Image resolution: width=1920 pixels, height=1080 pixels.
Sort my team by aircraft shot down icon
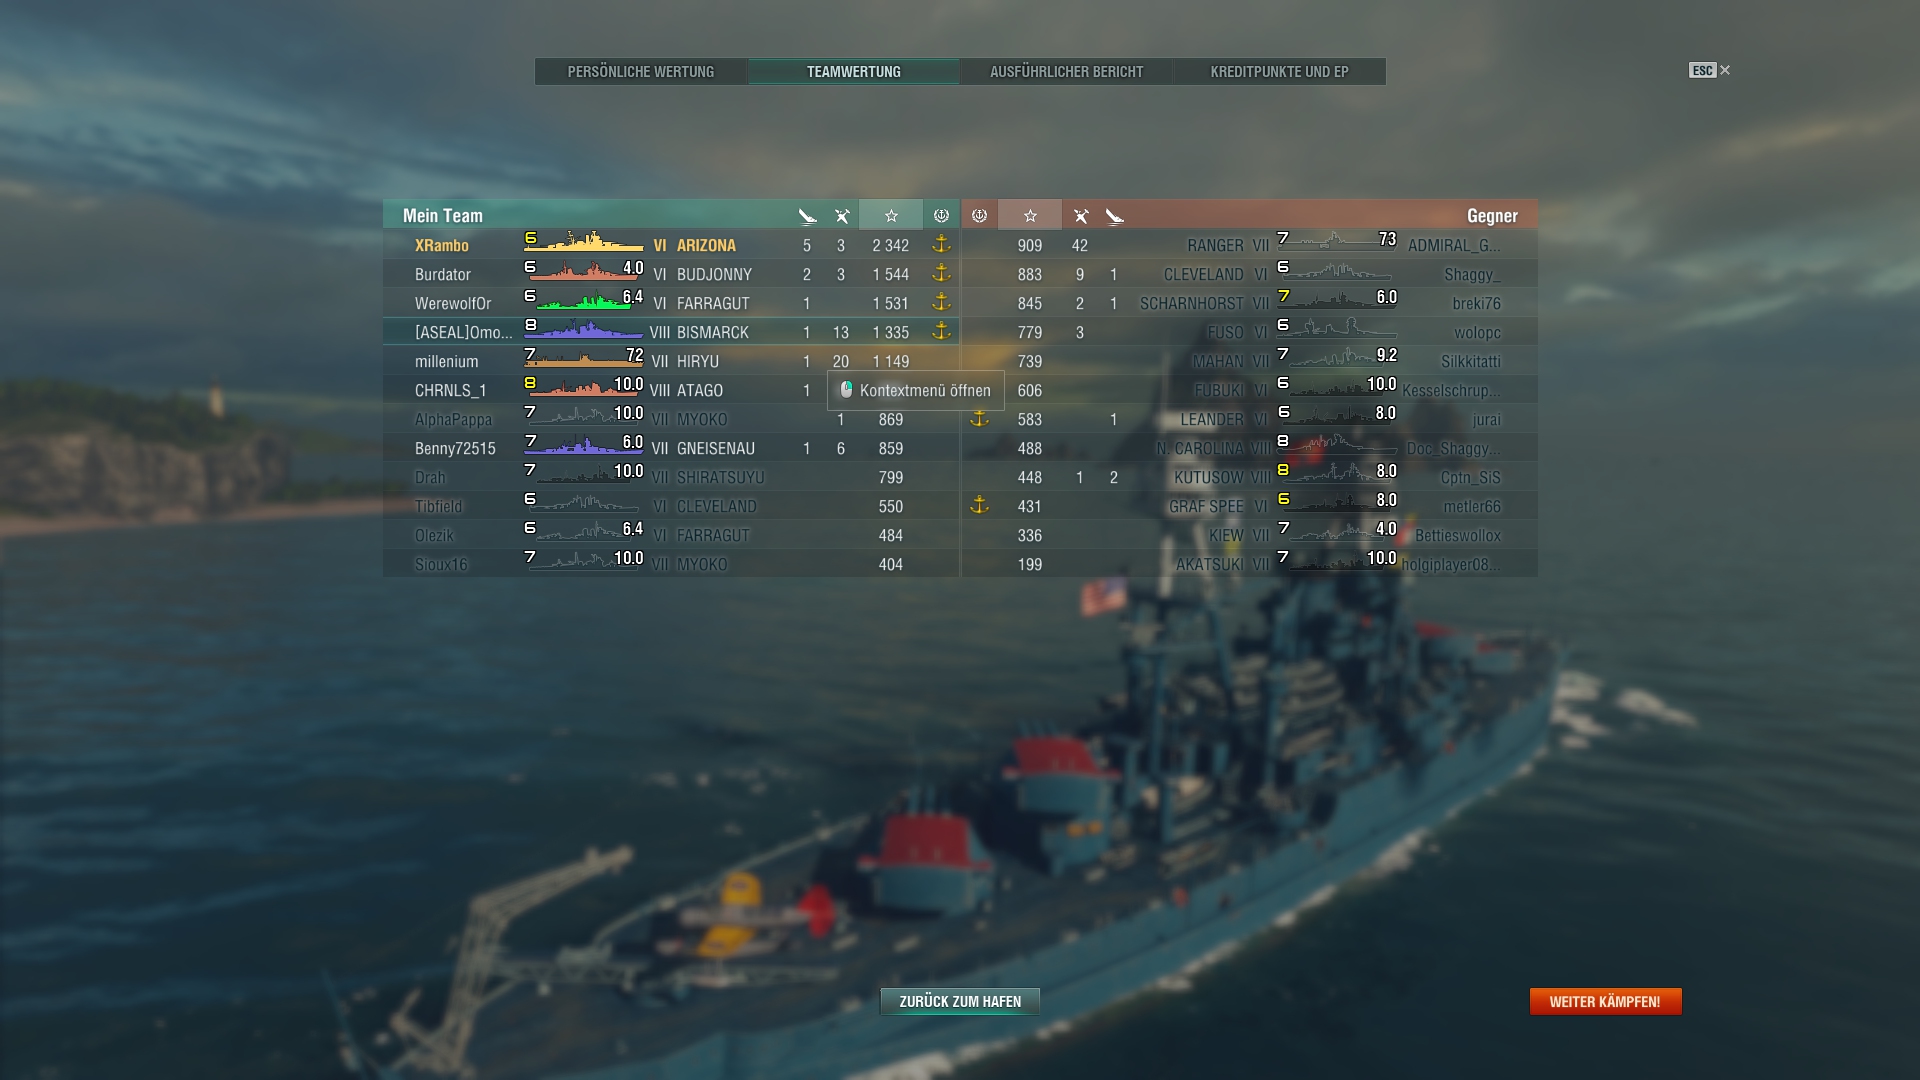pos(842,216)
